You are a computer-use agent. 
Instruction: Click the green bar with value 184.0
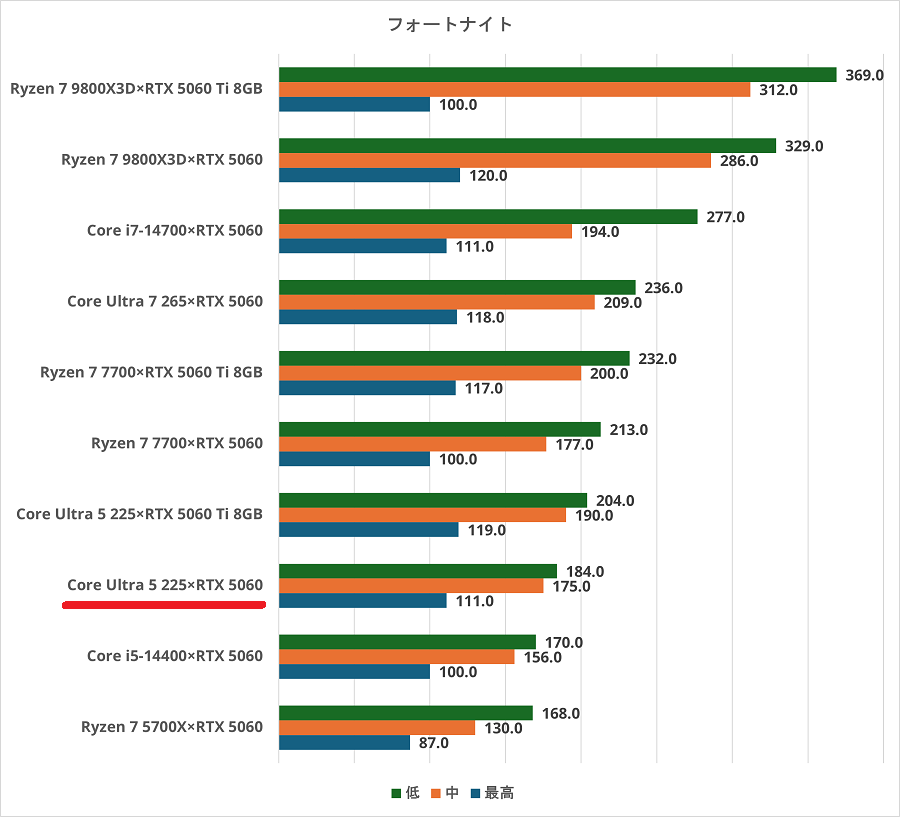(x=417, y=571)
